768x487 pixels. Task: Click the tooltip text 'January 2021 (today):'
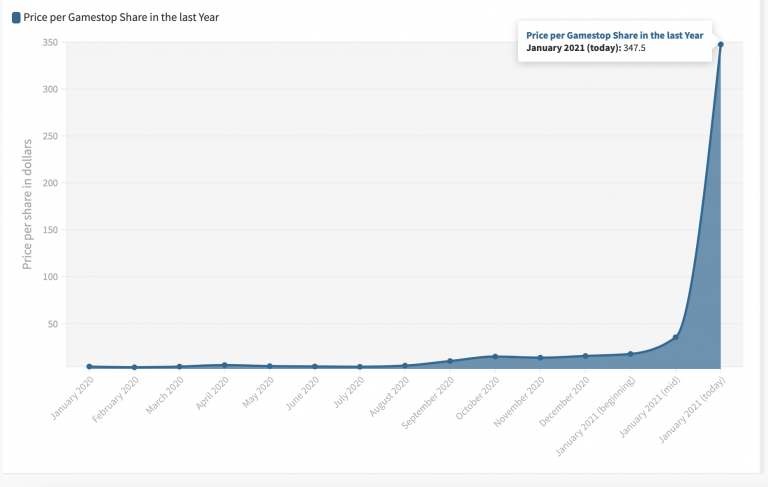pyautogui.click(x=574, y=48)
